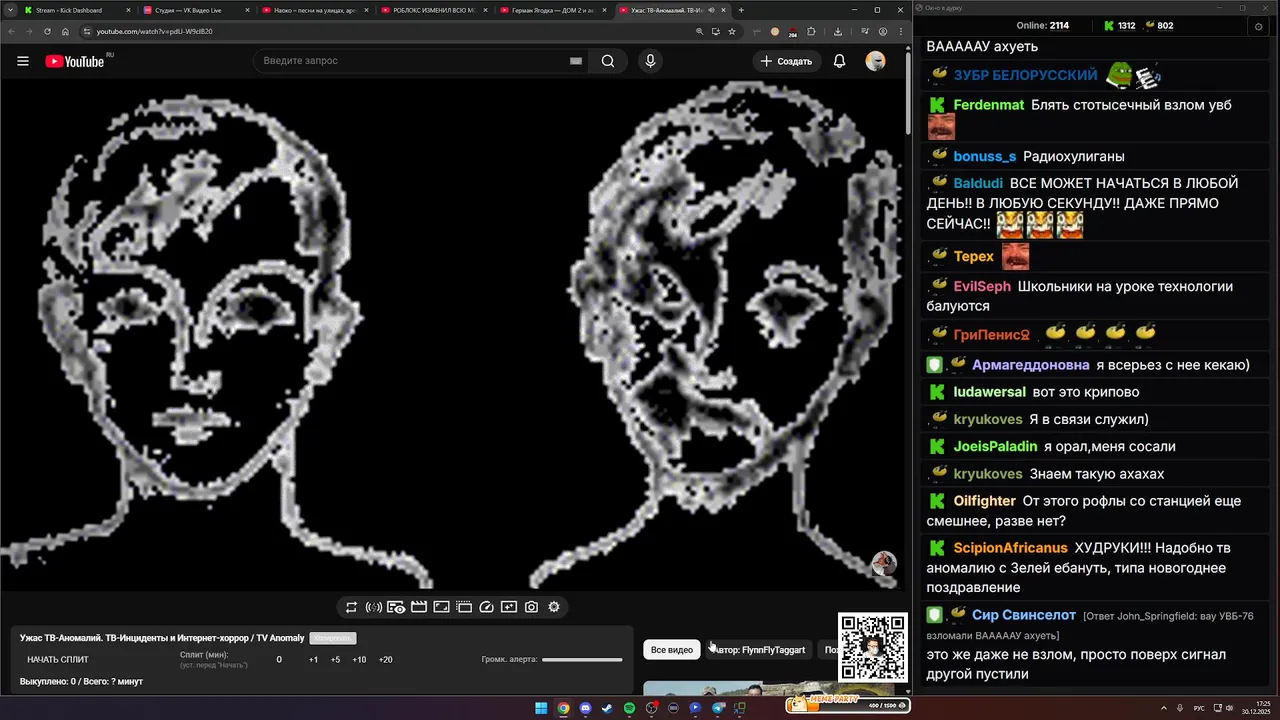Image resolution: width=1280 pixels, height=720 pixels.
Task: Open the playback speed gauge icon
Action: [x=487, y=607]
